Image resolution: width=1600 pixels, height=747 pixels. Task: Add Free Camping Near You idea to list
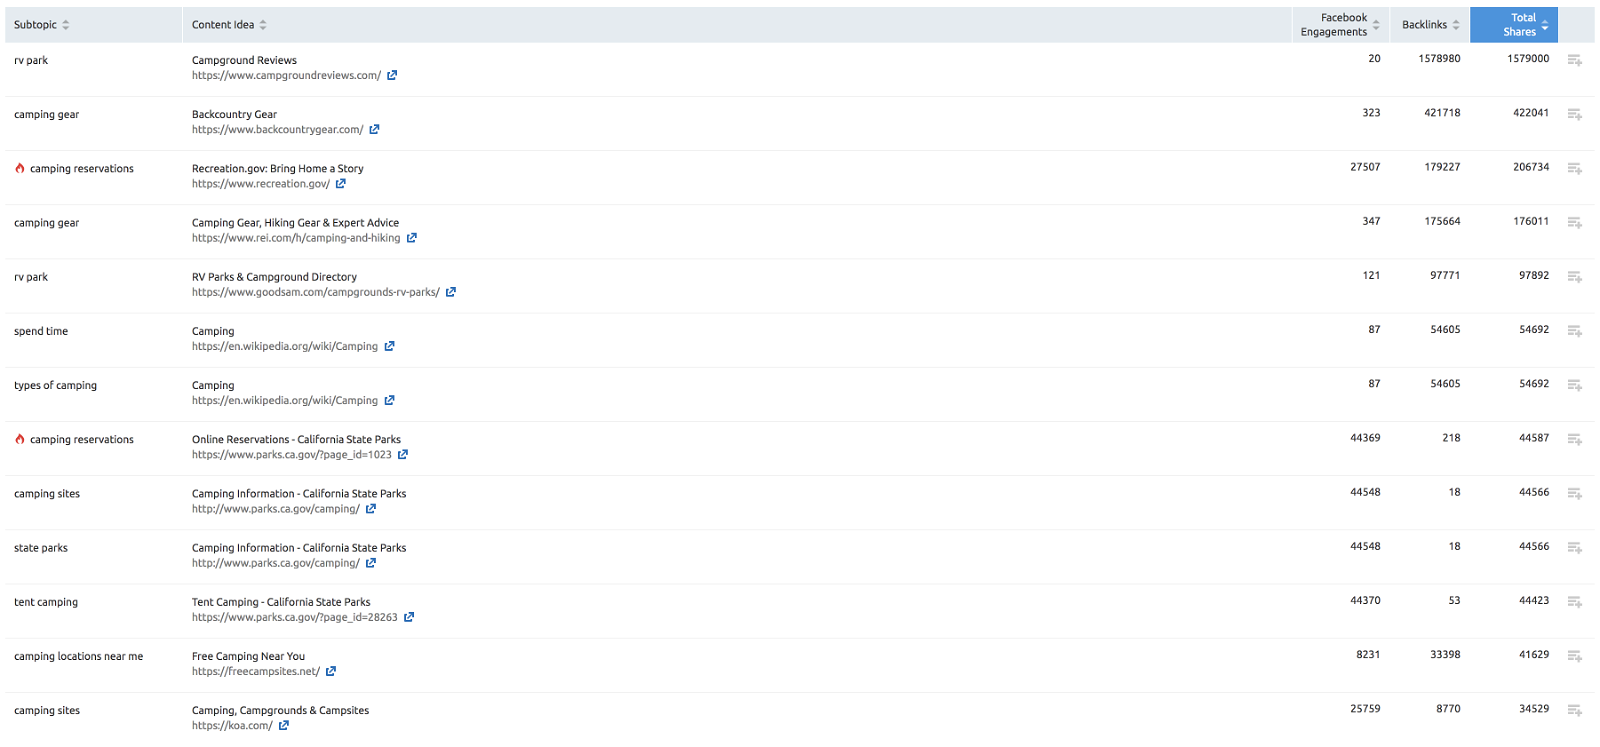(1575, 655)
